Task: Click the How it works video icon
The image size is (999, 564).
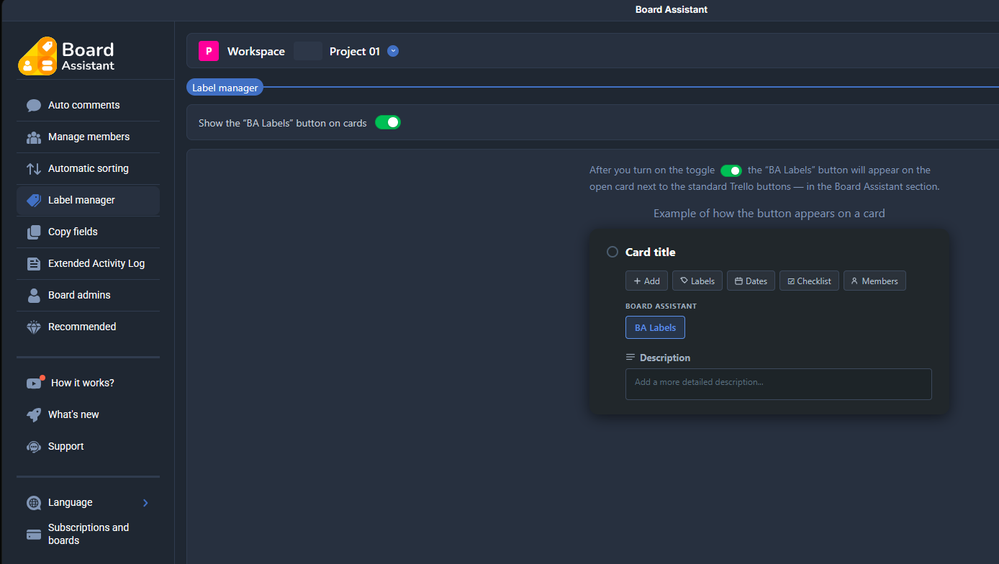Action: 35,382
